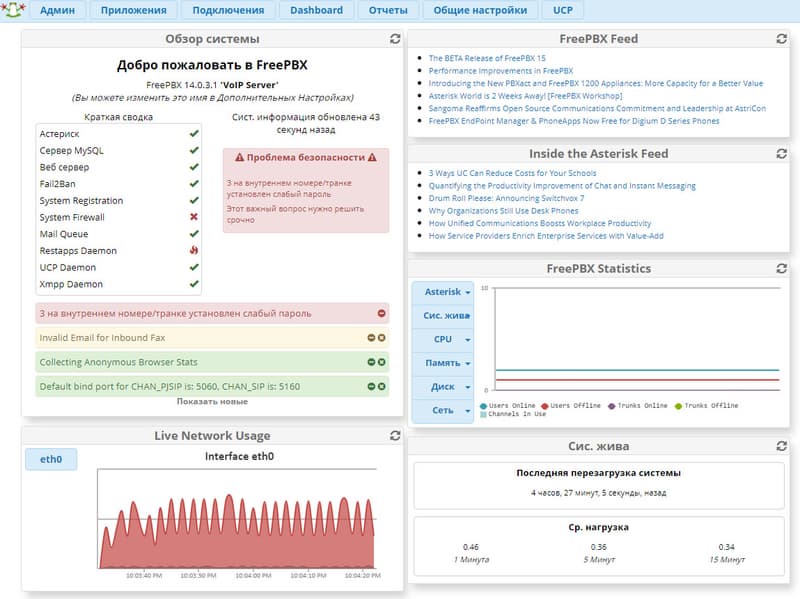Refresh the Сис. жива panel
Screen dimensions: 800x599
pyautogui.click(x=781, y=446)
